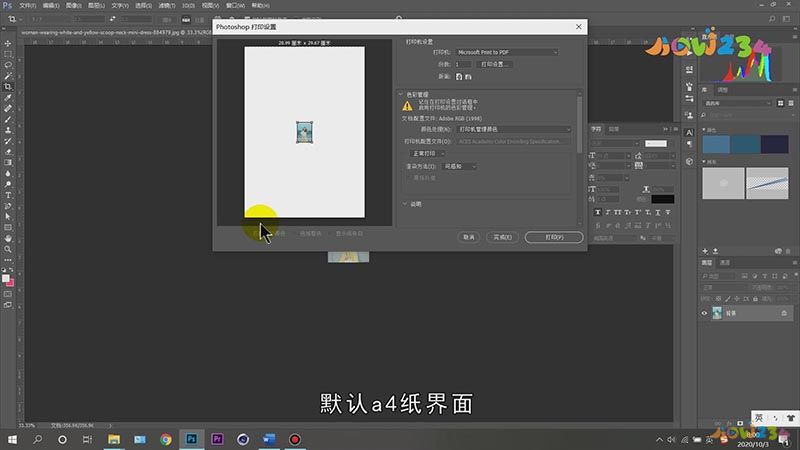The width and height of the screenshot is (800, 450).
Task: Toggle visibility of the background layer
Action: tap(705, 313)
